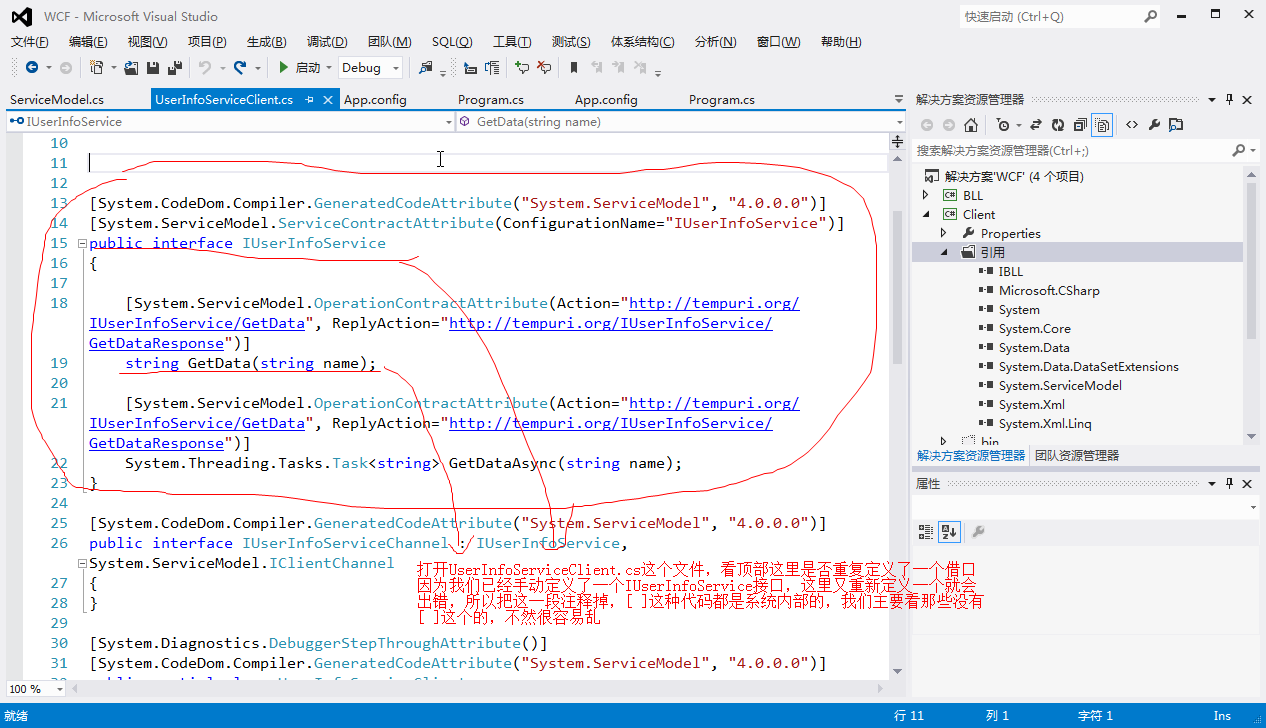Image resolution: width=1266 pixels, height=728 pixels.
Task: Click the Open File toolbar icon
Action: (131, 67)
